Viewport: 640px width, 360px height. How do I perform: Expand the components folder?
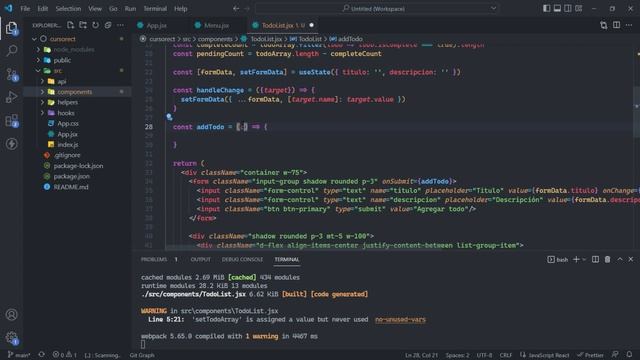coord(42,92)
